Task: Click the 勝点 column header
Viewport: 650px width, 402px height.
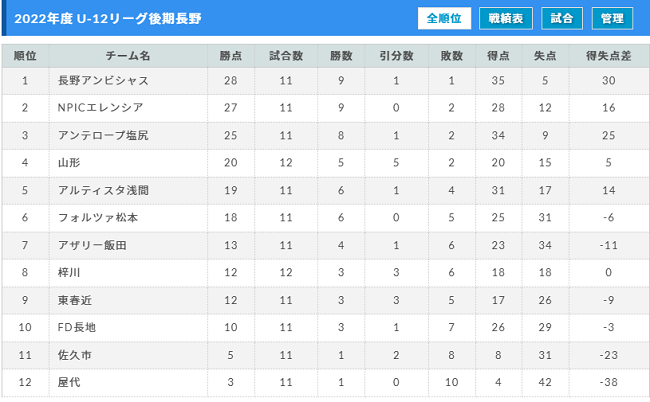Action: pos(230,56)
